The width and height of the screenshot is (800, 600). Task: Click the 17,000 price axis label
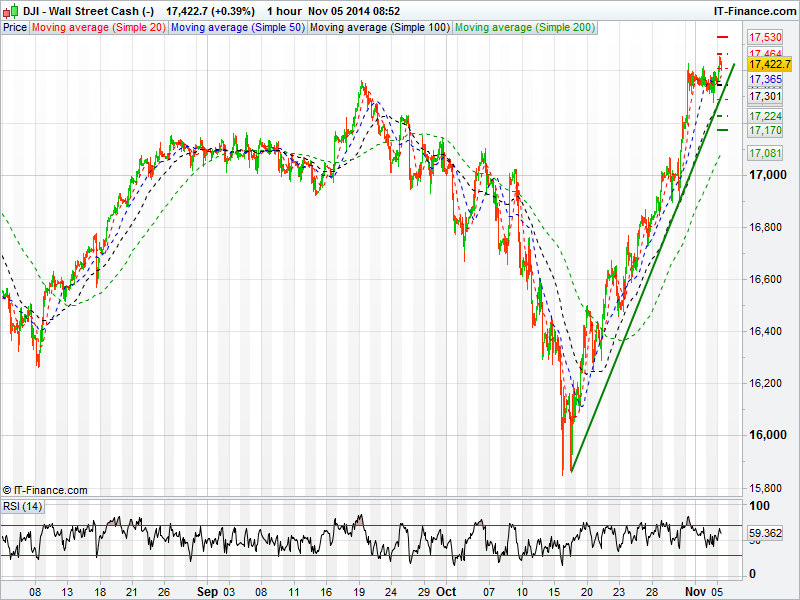pyautogui.click(x=767, y=175)
